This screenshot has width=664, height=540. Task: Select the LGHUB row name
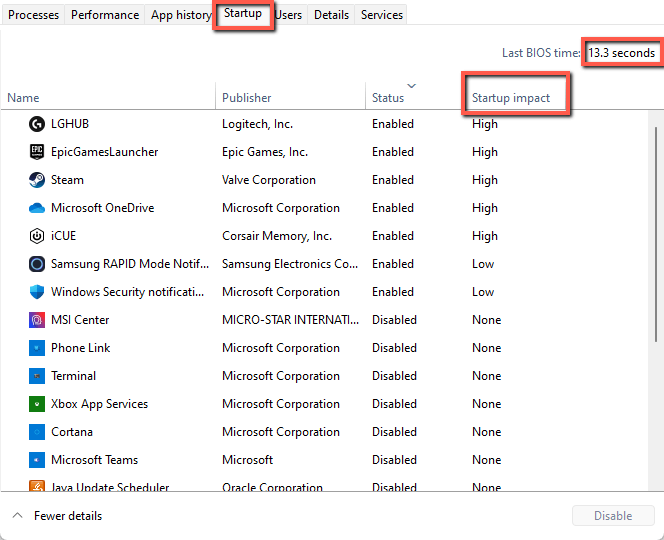pos(70,124)
